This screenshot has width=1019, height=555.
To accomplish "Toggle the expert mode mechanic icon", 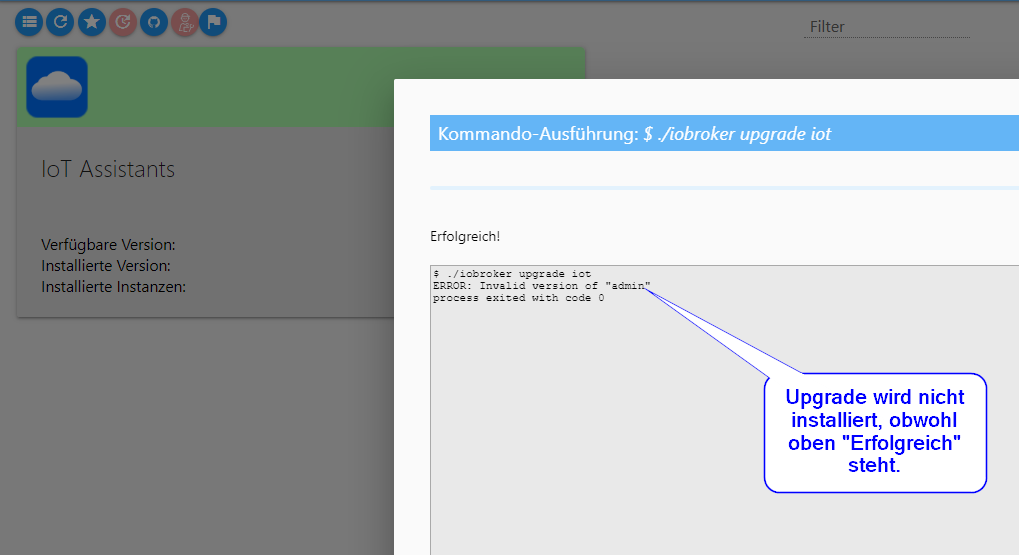I will [x=185, y=22].
